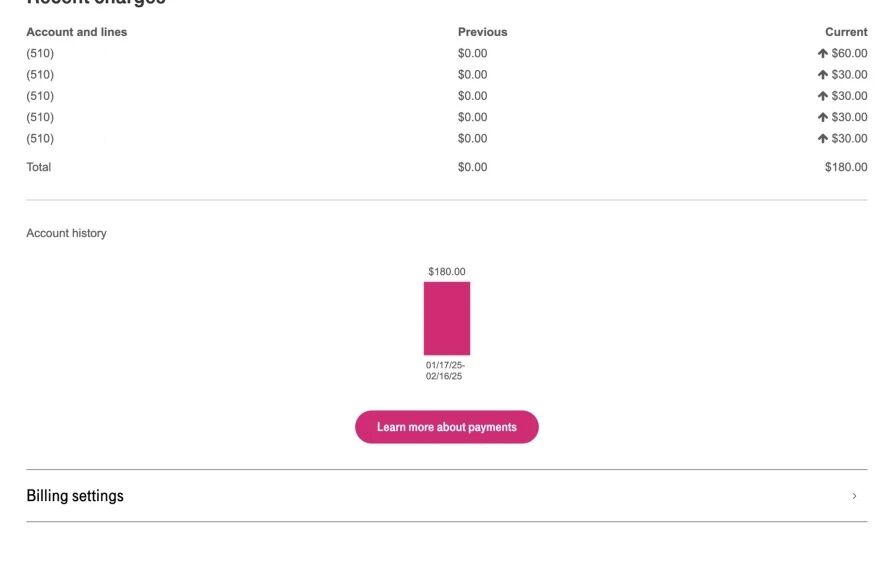Viewport: 885px width, 579px height.
Task: Click the increase arrow on the second line
Action: 823,75
